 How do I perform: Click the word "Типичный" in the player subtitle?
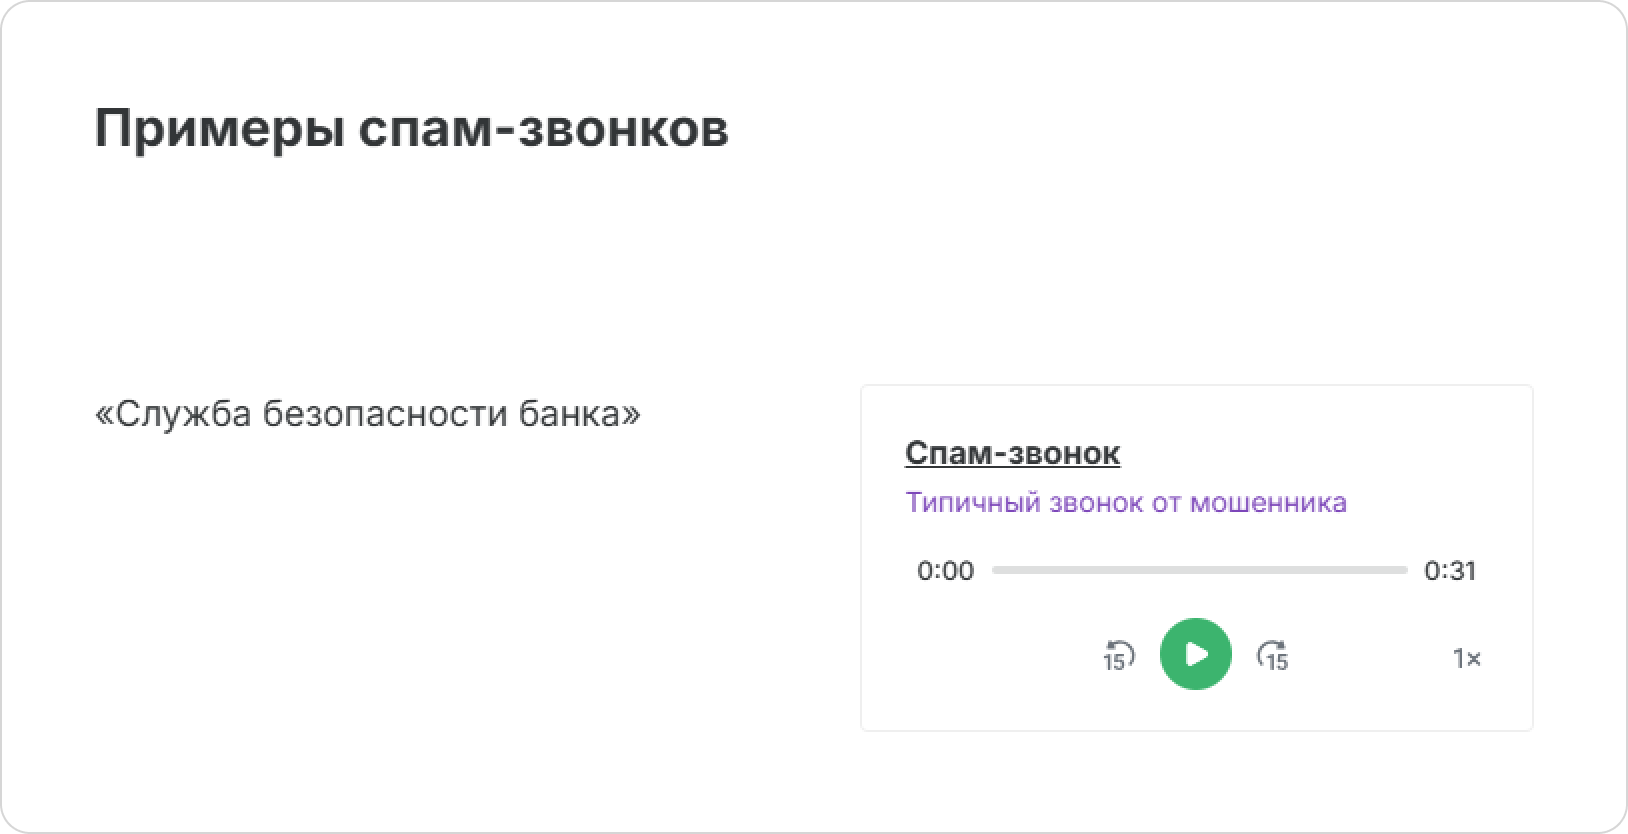point(972,502)
